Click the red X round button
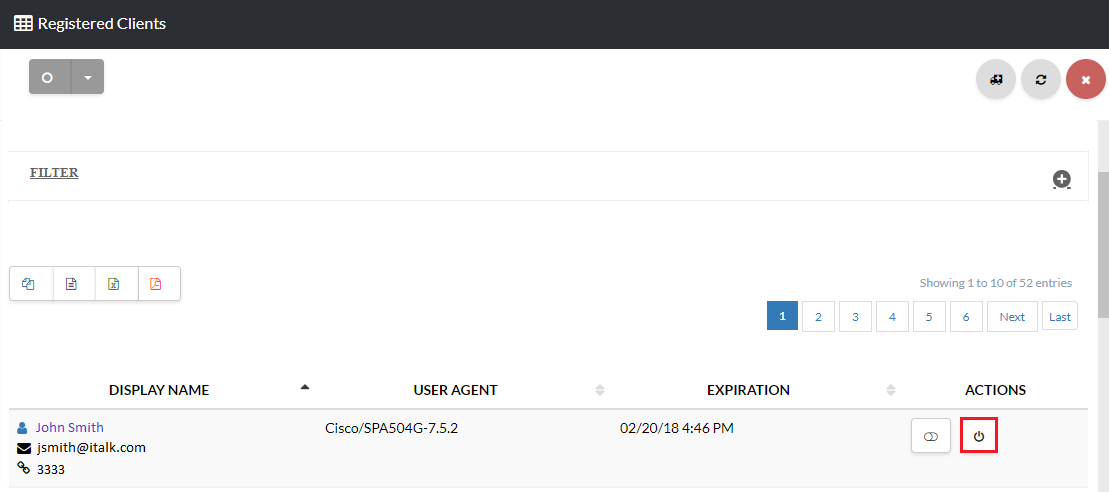This screenshot has width=1109, height=492. point(1086,79)
